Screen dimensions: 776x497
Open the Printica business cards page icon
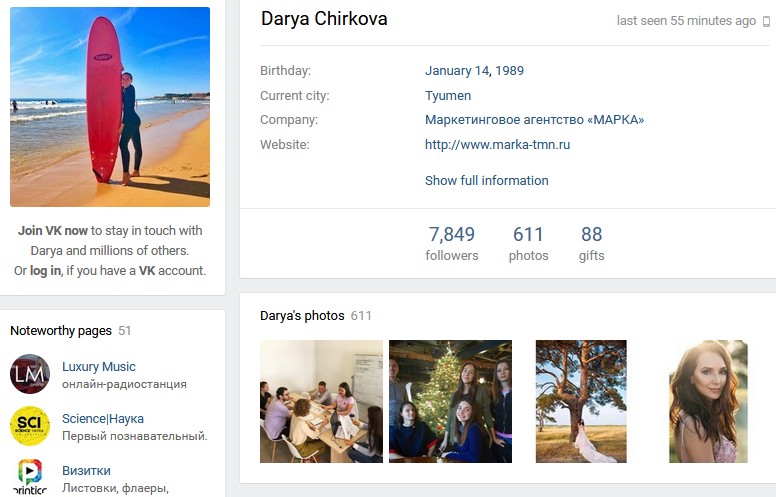30,477
